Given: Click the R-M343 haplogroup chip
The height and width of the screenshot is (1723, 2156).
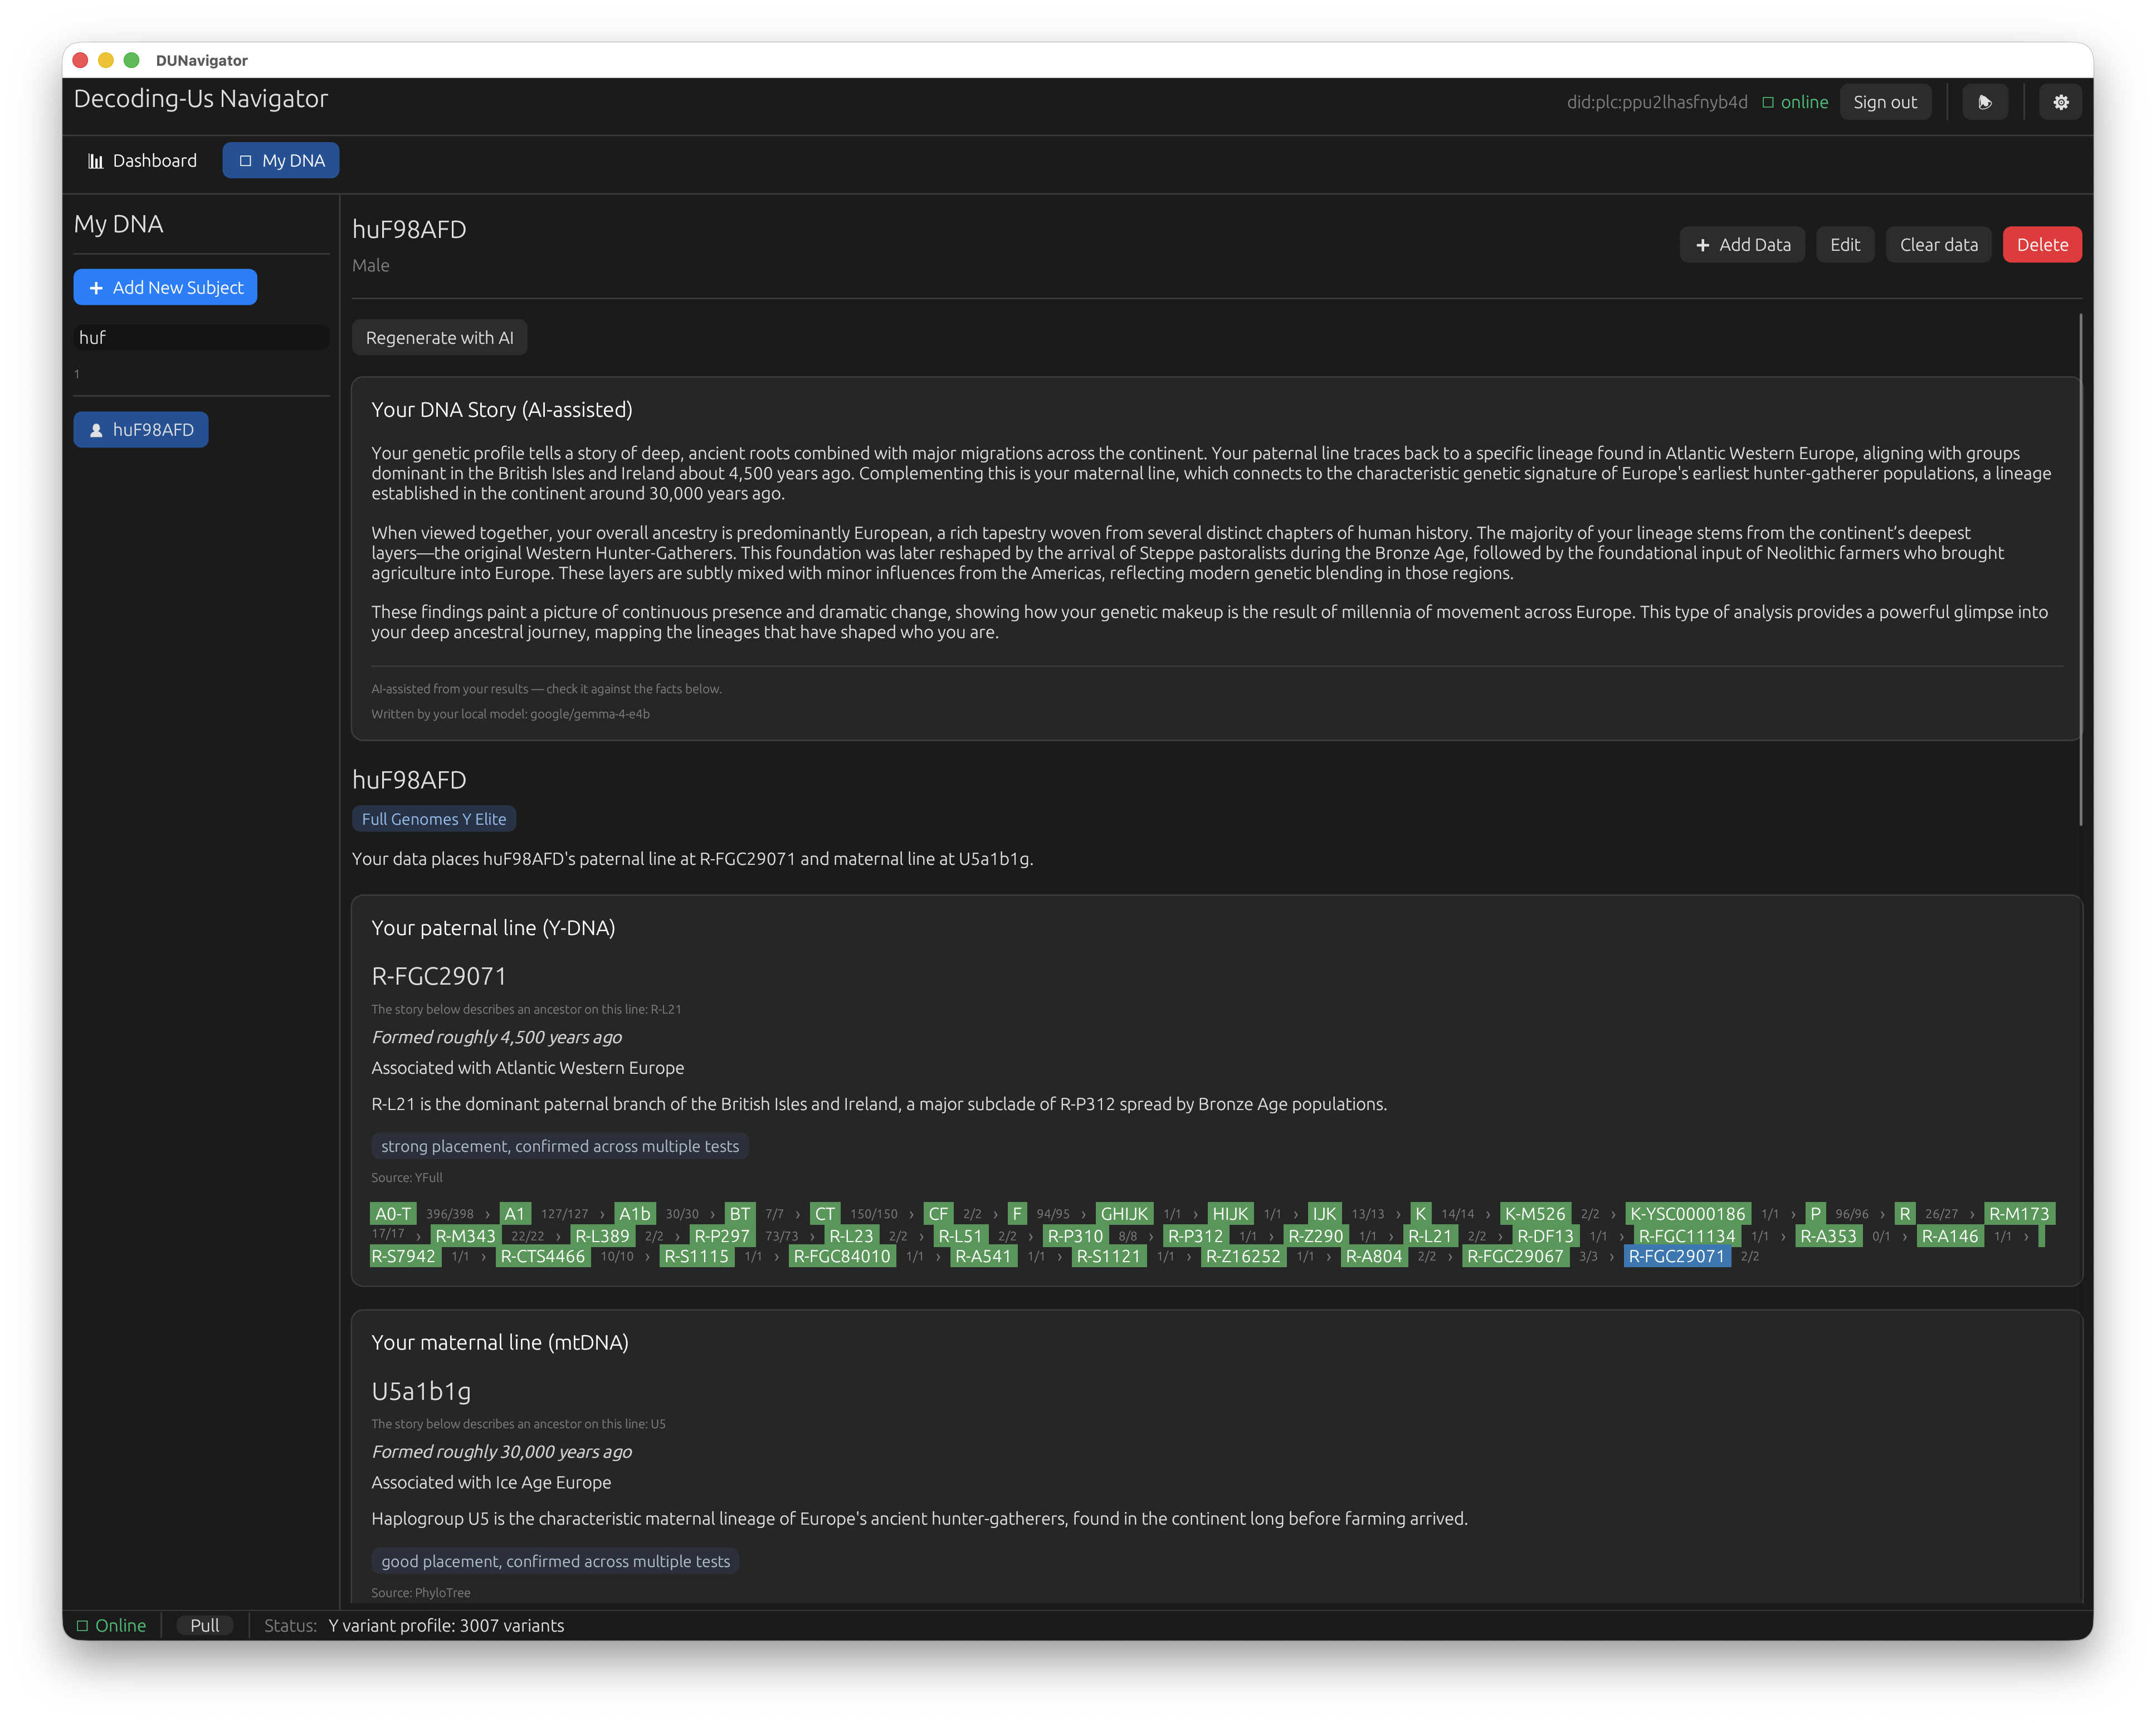Looking at the screenshot, I should coord(465,1236).
